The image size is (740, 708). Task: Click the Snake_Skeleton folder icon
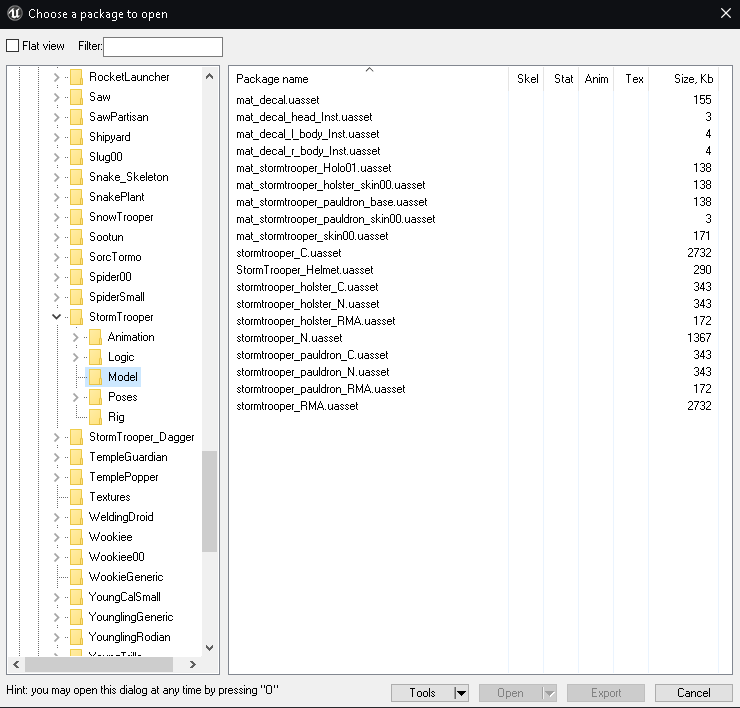[x=76, y=177]
